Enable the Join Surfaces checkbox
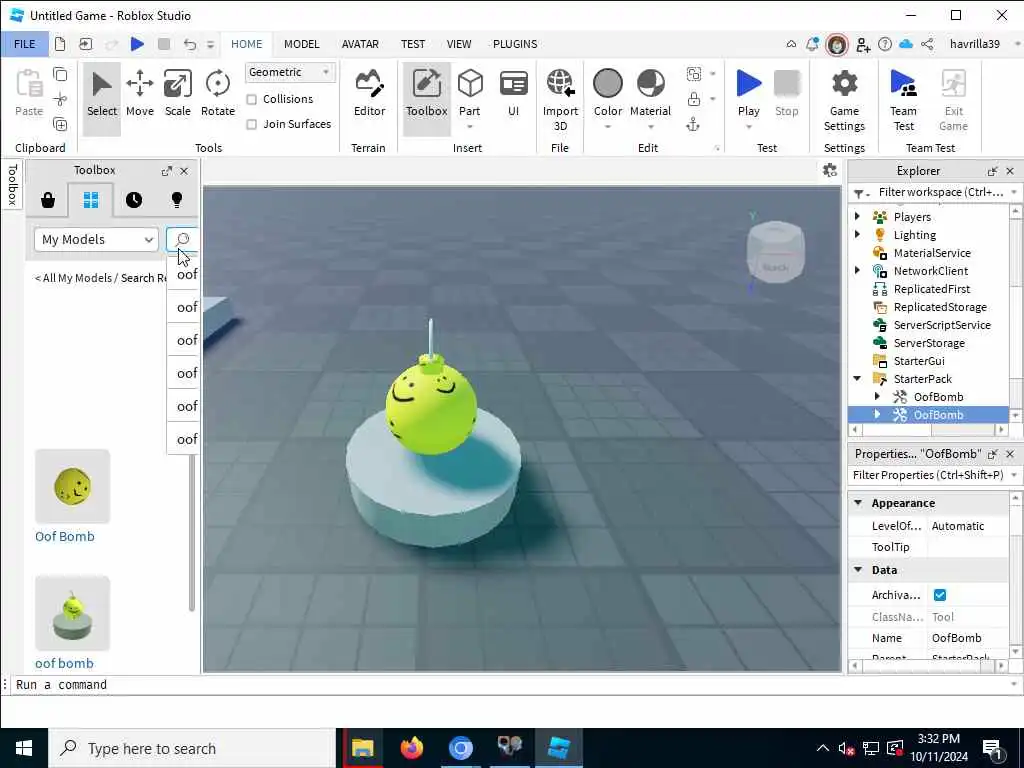This screenshot has height=768, width=1024. point(251,124)
